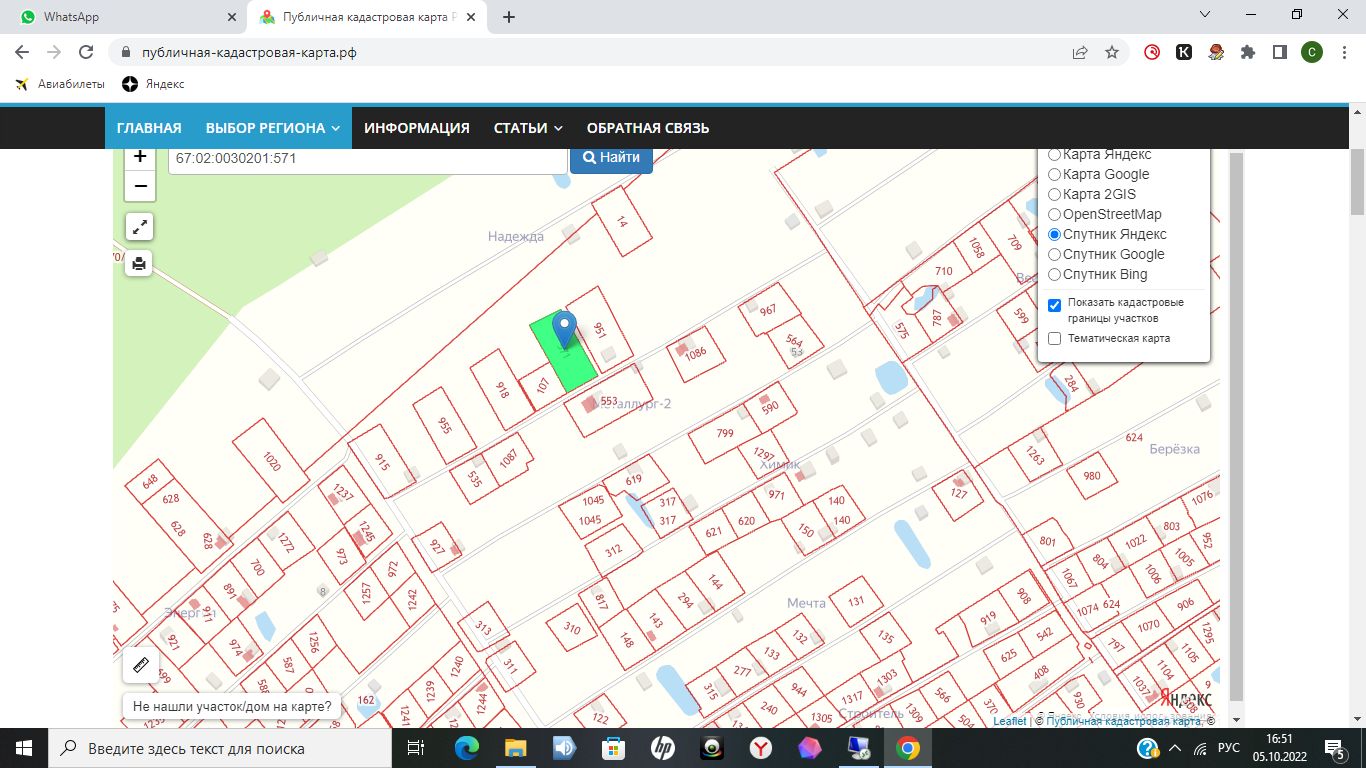Click the map zoom in plus button
This screenshot has height=768, width=1366.
coord(140,157)
